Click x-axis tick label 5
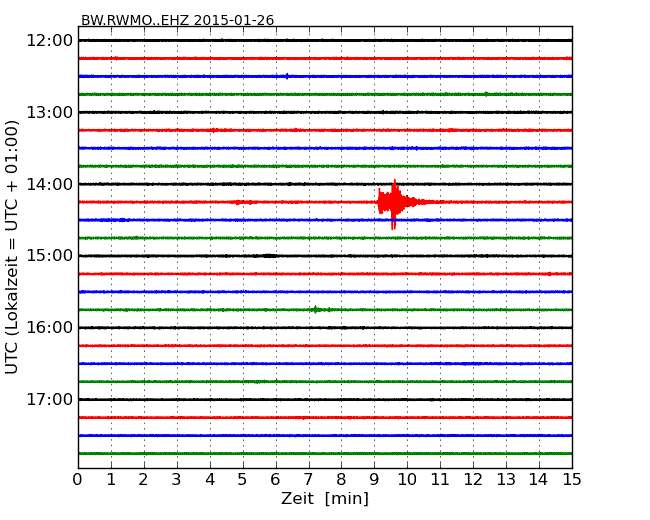650x520 pixels. click(242, 479)
